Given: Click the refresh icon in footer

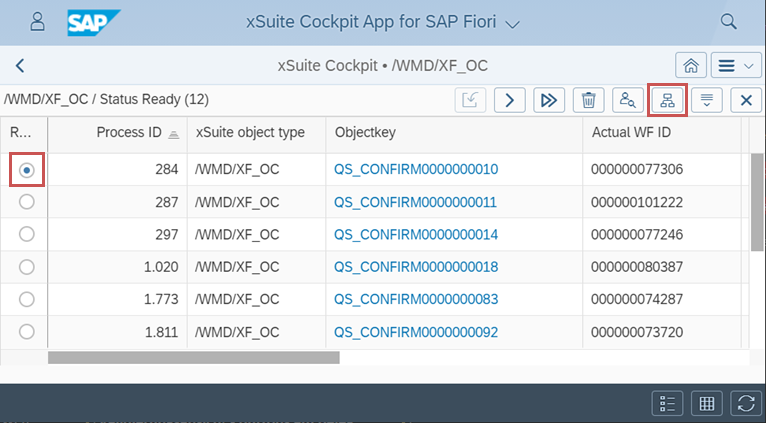Looking at the screenshot, I should 743,403.
